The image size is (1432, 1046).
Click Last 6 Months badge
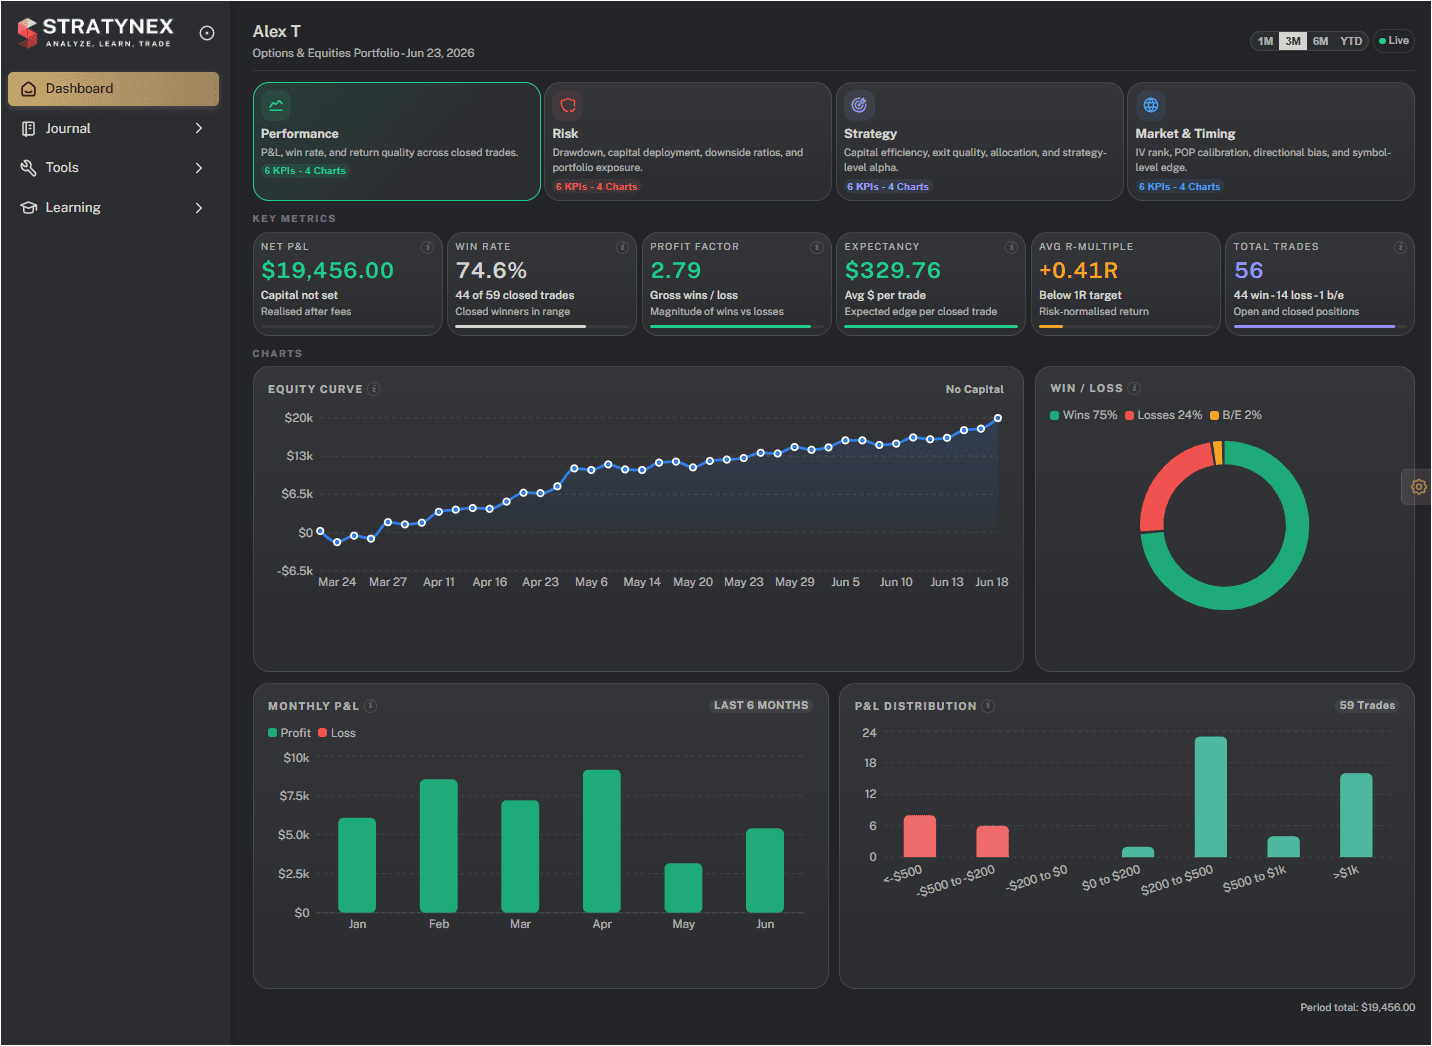click(x=761, y=706)
